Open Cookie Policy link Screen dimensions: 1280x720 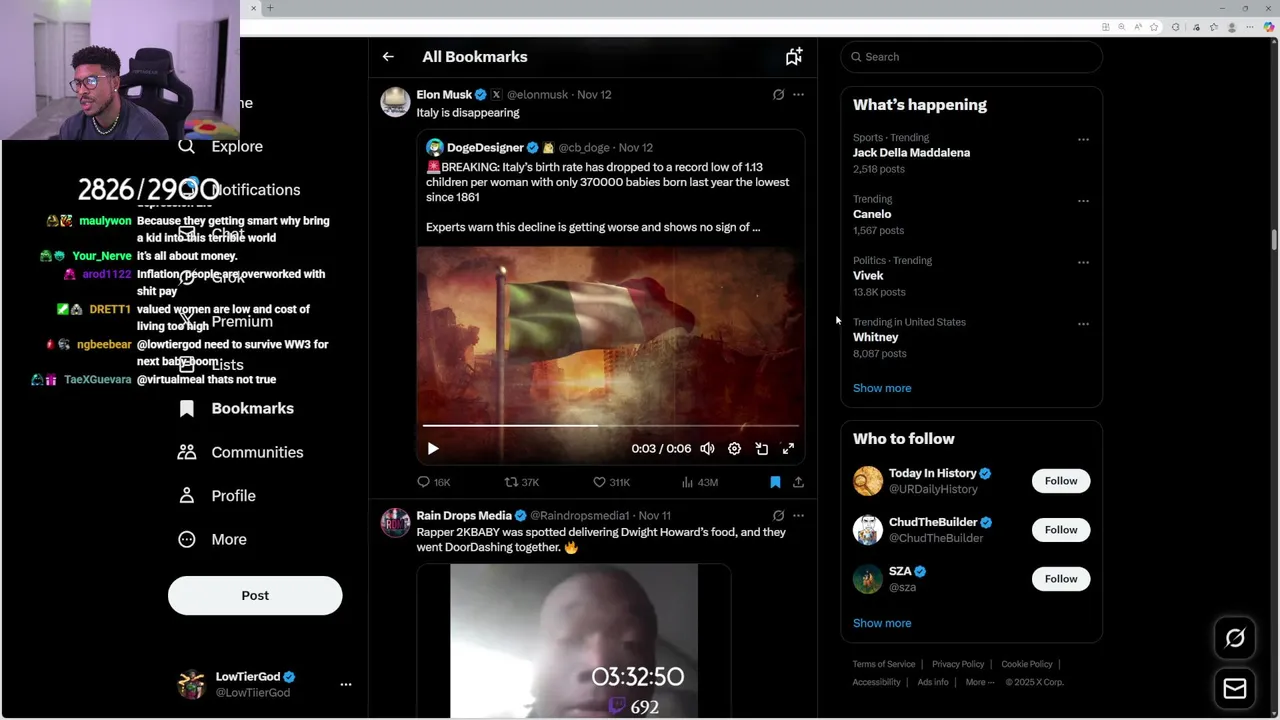click(x=1027, y=664)
